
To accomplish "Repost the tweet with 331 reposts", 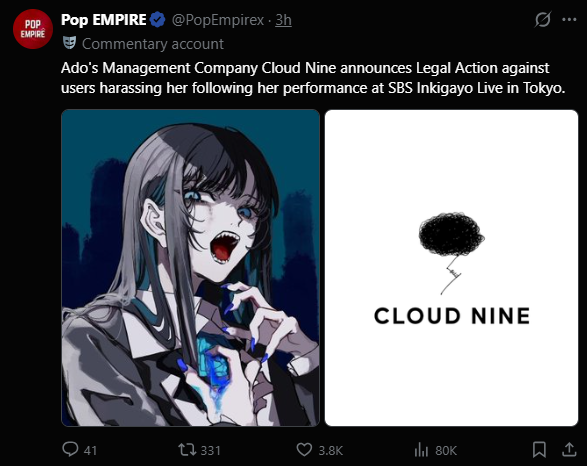I will tap(187, 449).
